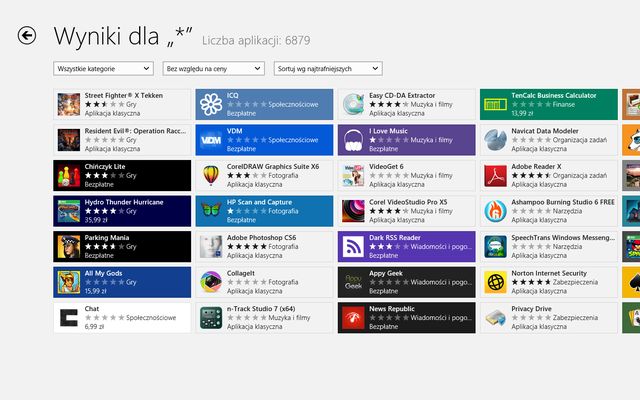
Task: Click the 35,99 zł price of Hydro Thunder
Action: coord(96,220)
